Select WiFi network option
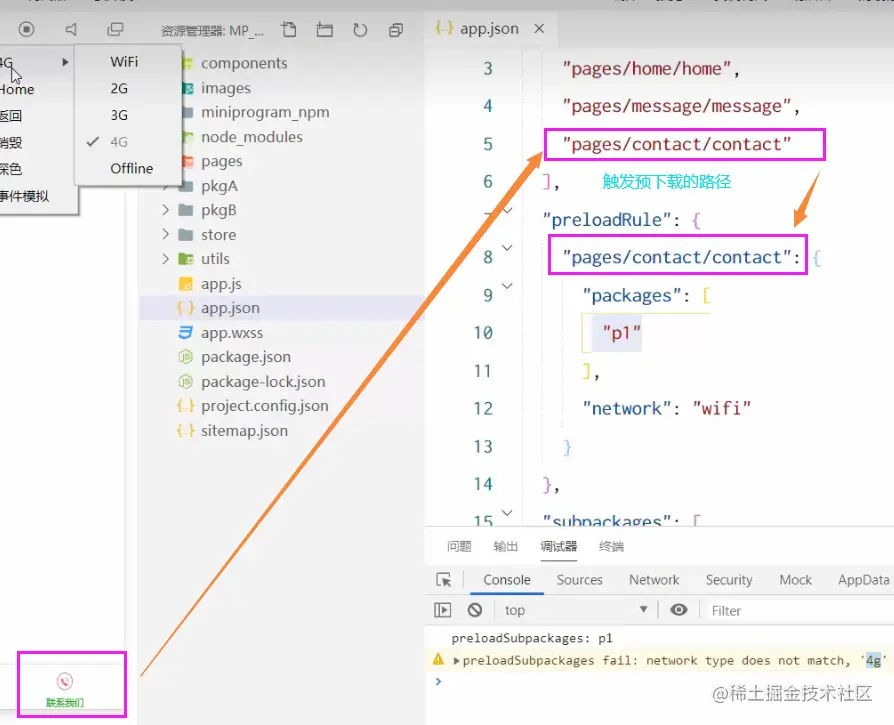The width and height of the screenshot is (894, 725). (124, 62)
